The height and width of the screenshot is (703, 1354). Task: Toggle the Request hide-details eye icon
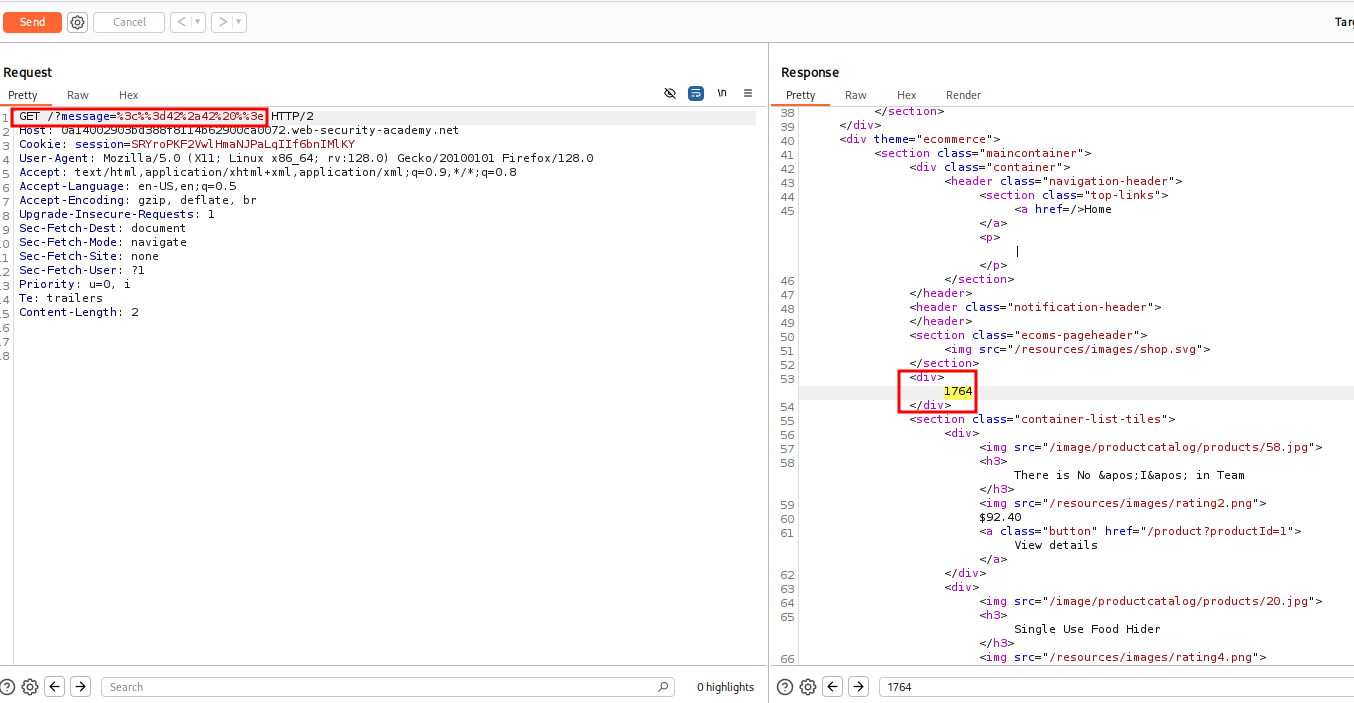coord(670,93)
